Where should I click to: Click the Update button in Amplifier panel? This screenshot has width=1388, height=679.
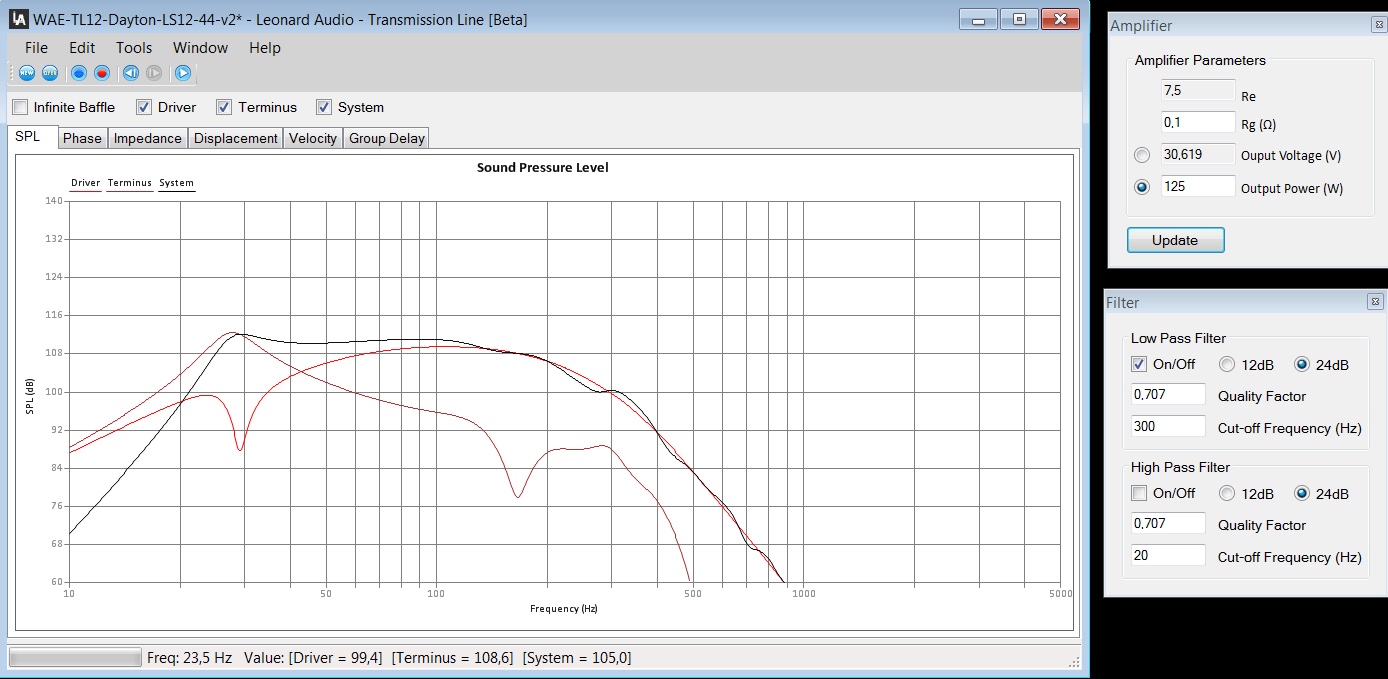click(x=1175, y=240)
